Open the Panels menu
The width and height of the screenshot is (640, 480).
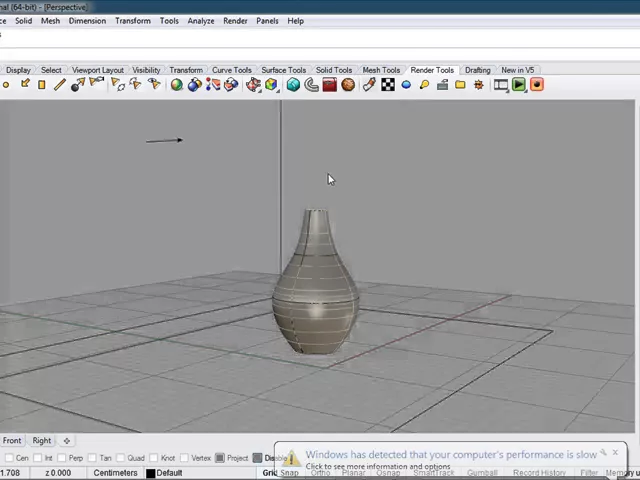point(267,21)
